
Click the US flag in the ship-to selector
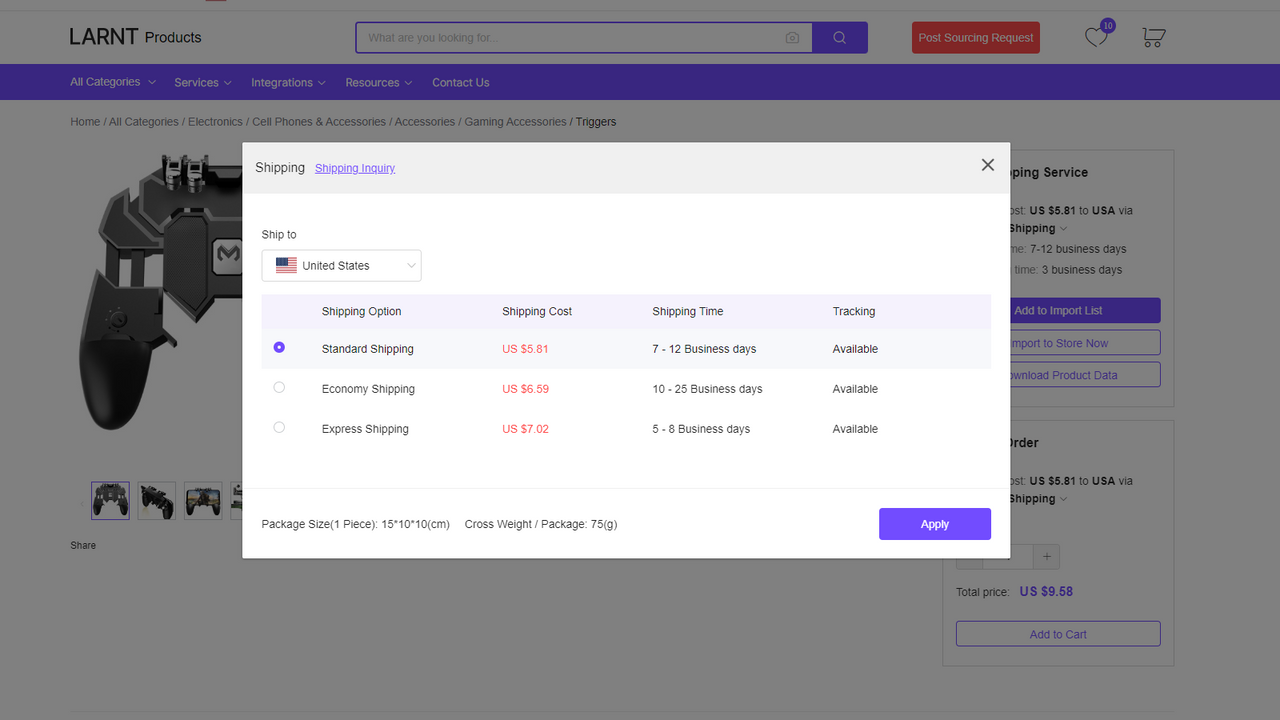pos(286,265)
